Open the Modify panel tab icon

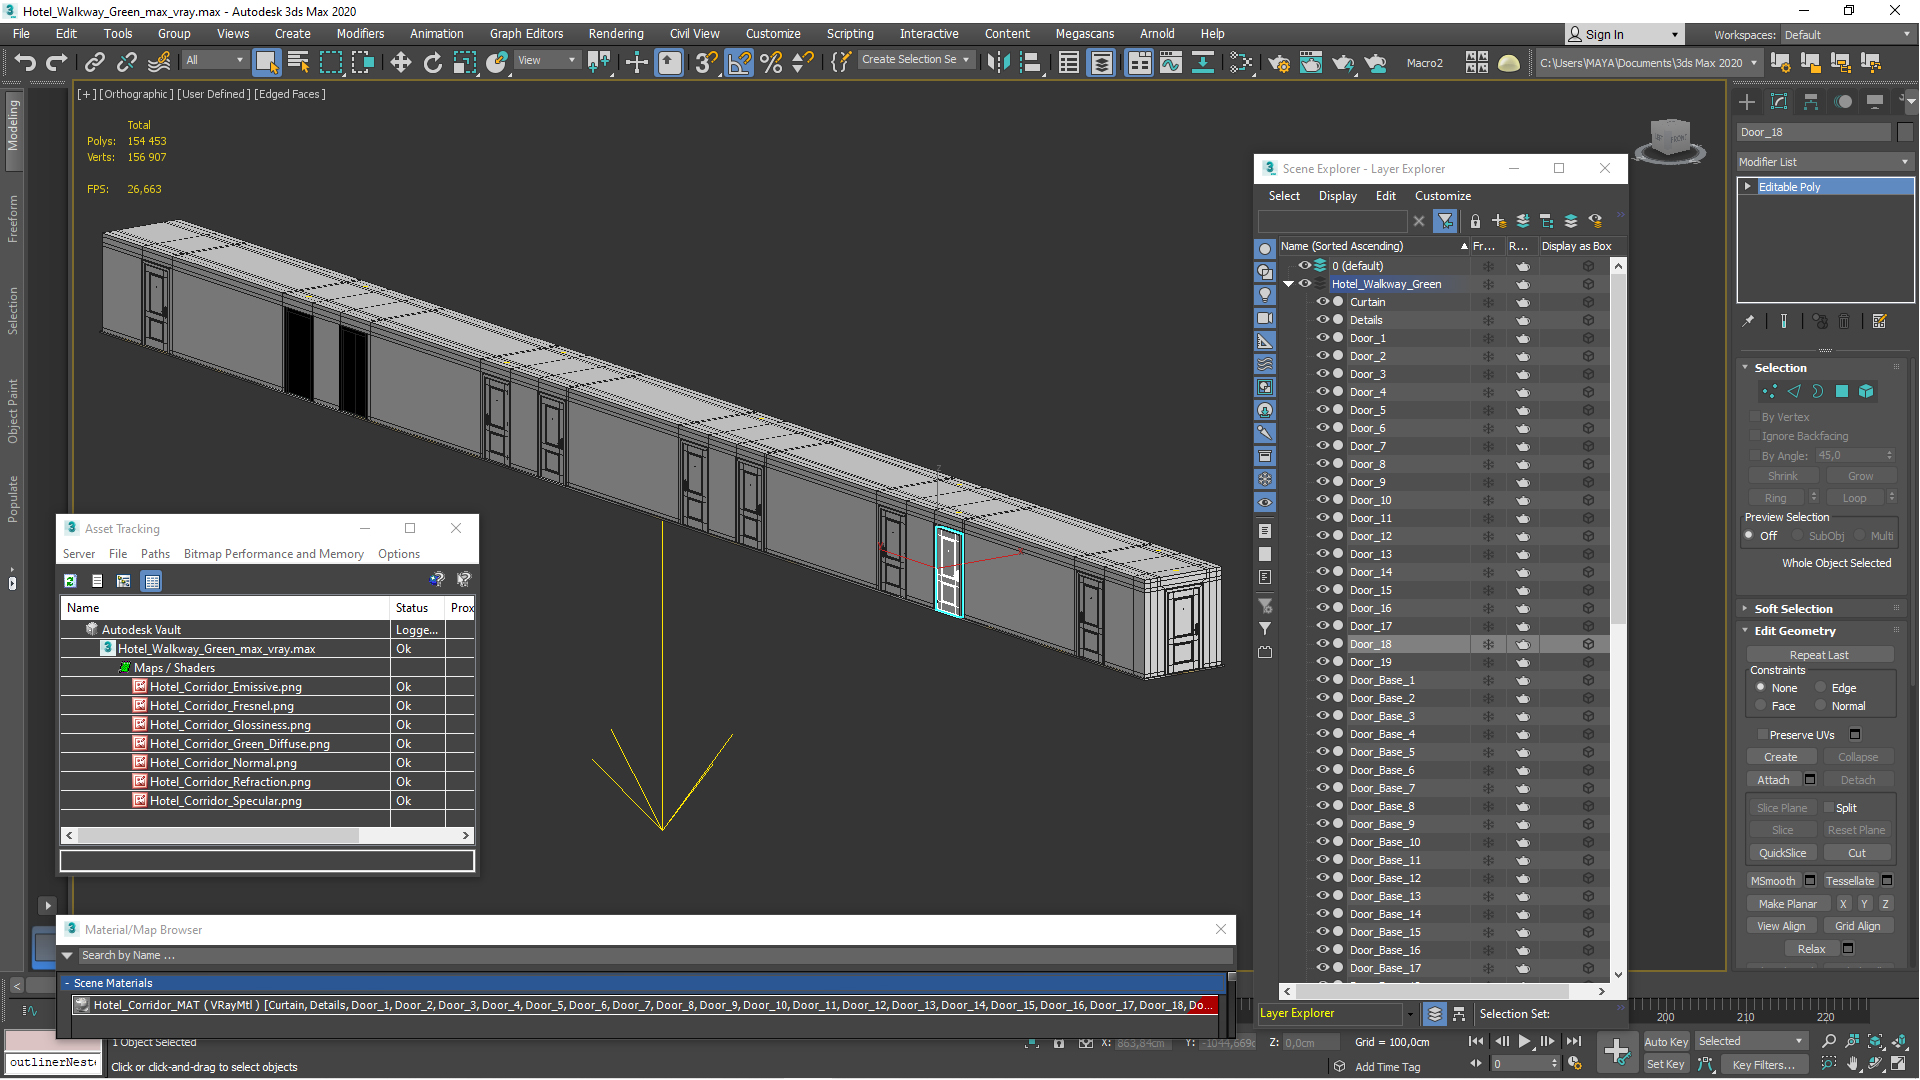(1779, 102)
